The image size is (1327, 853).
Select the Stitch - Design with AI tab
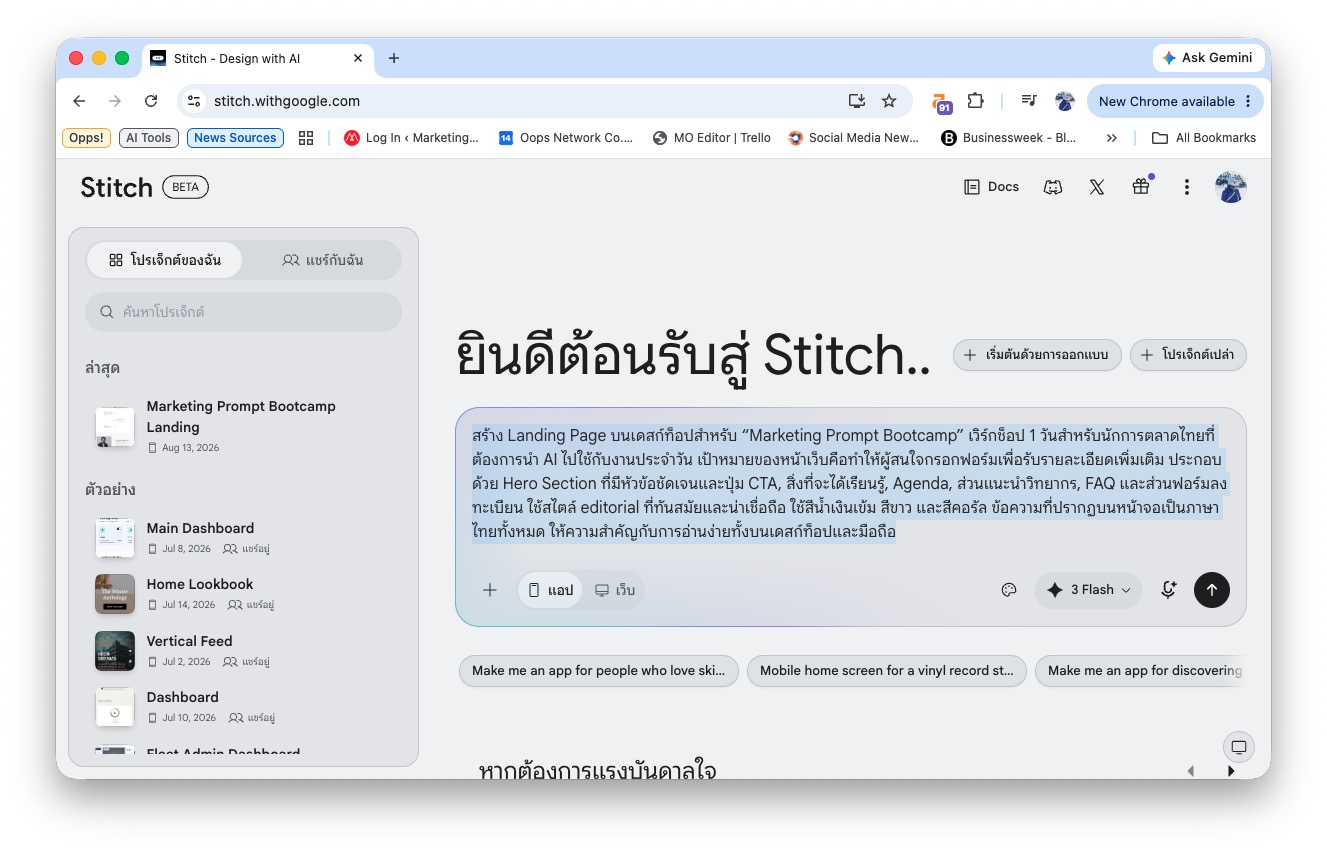click(257, 58)
